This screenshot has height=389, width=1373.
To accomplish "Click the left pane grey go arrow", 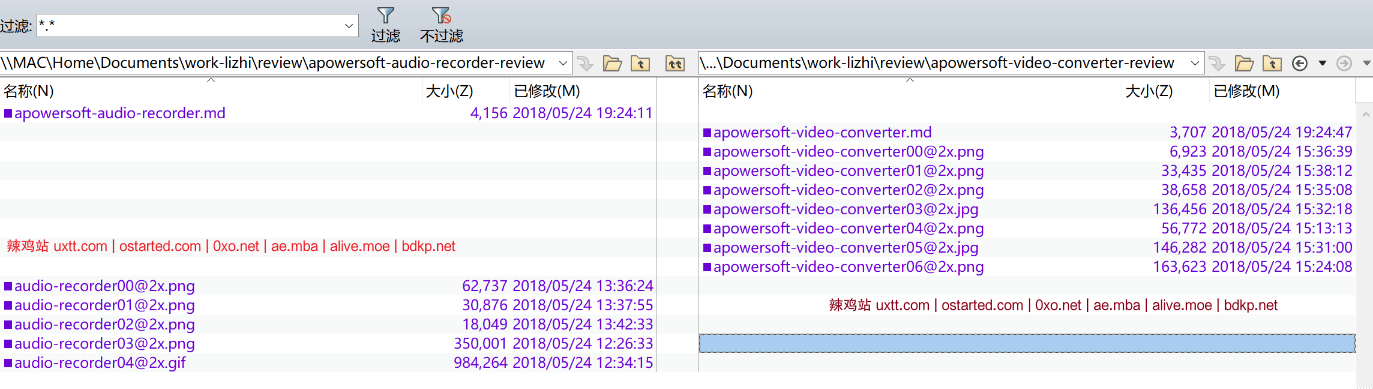I will pyautogui.click(x=586, y=63).
